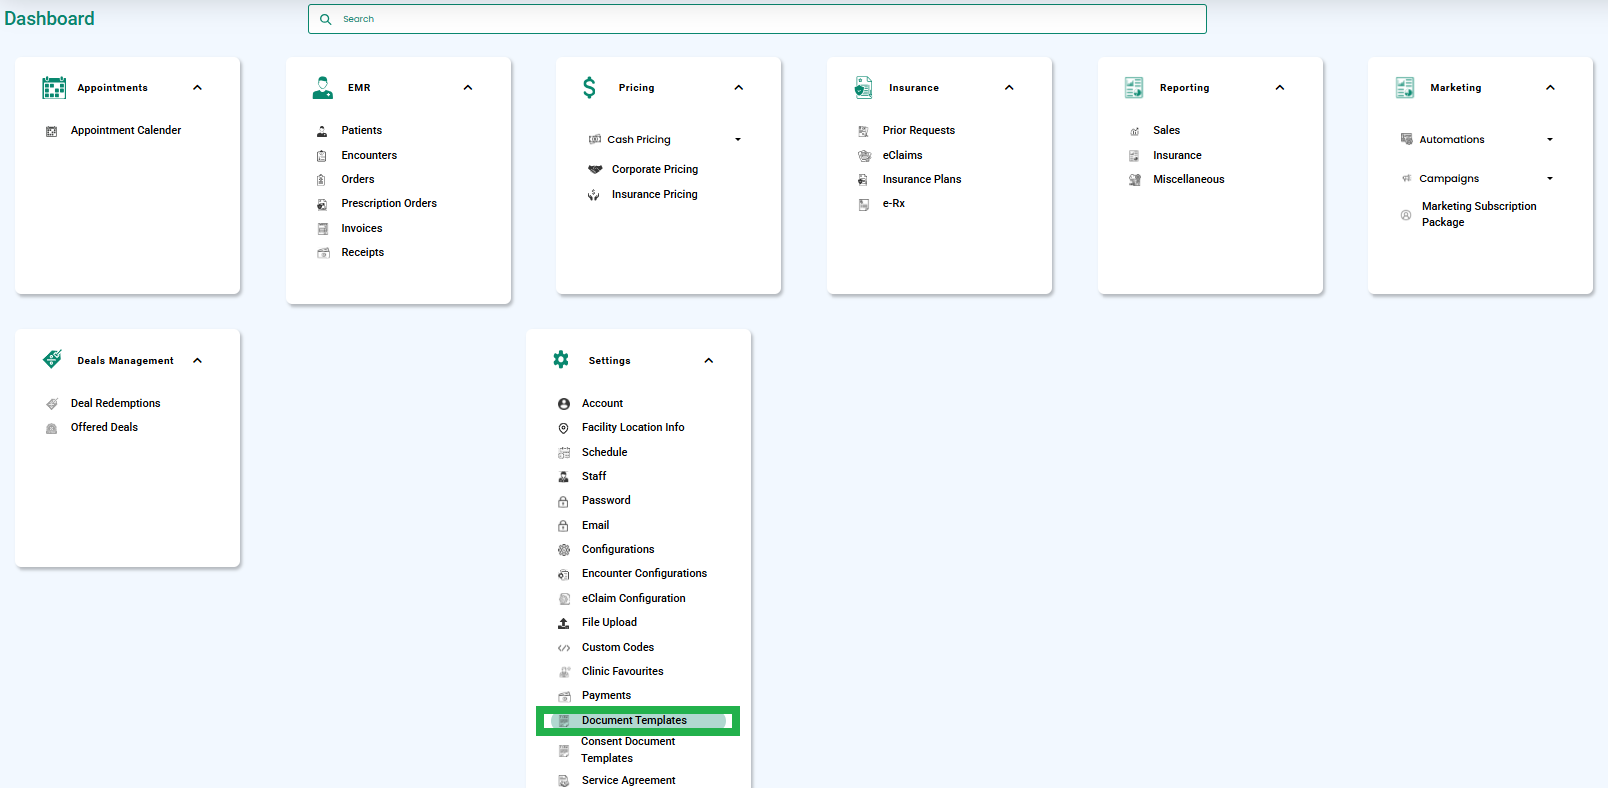Open Clinic Favourites
Viewport: 1608px width, 788px height.
pyautogui.click(x=623, y=672)
